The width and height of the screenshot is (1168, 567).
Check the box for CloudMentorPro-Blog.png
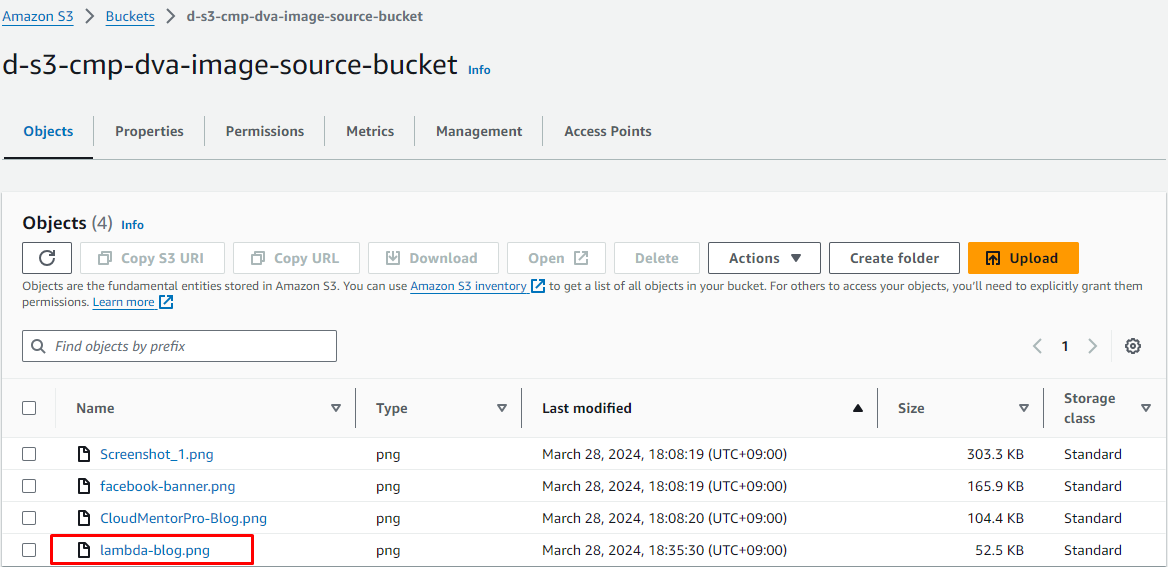click(29, 518)
